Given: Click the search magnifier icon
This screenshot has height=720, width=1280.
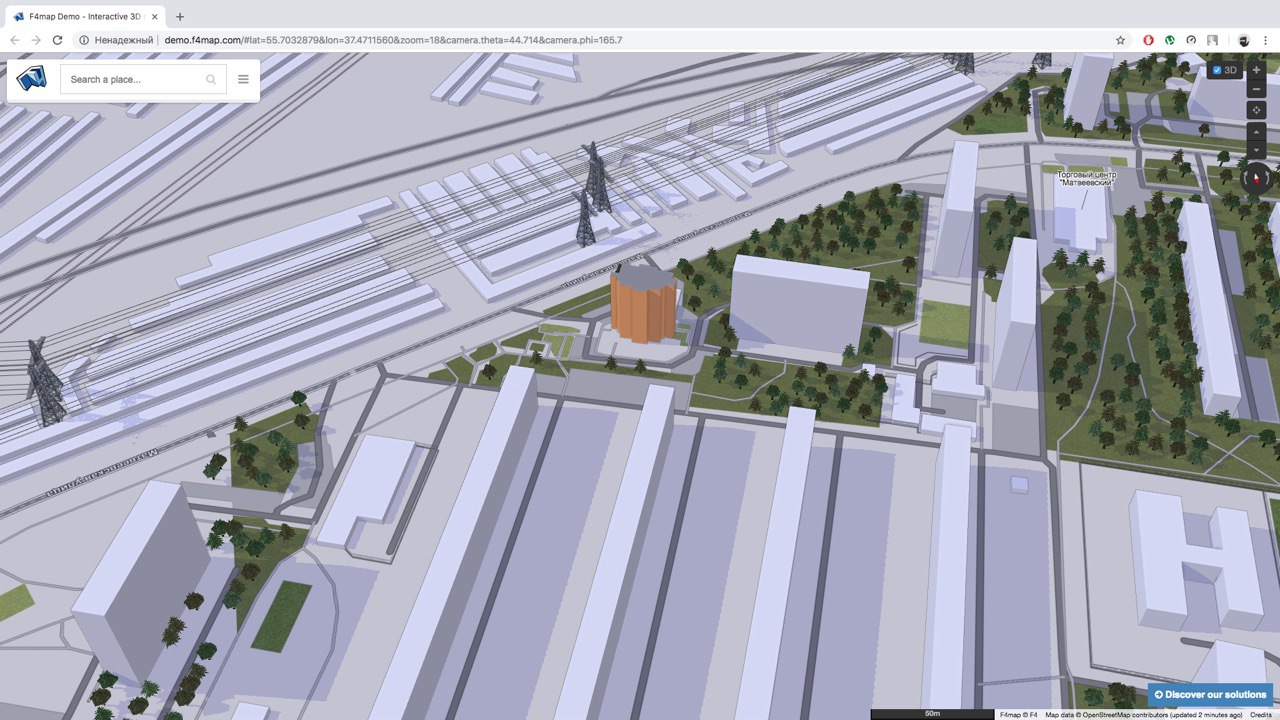Looking at the screenshot, I should (211, 79).
